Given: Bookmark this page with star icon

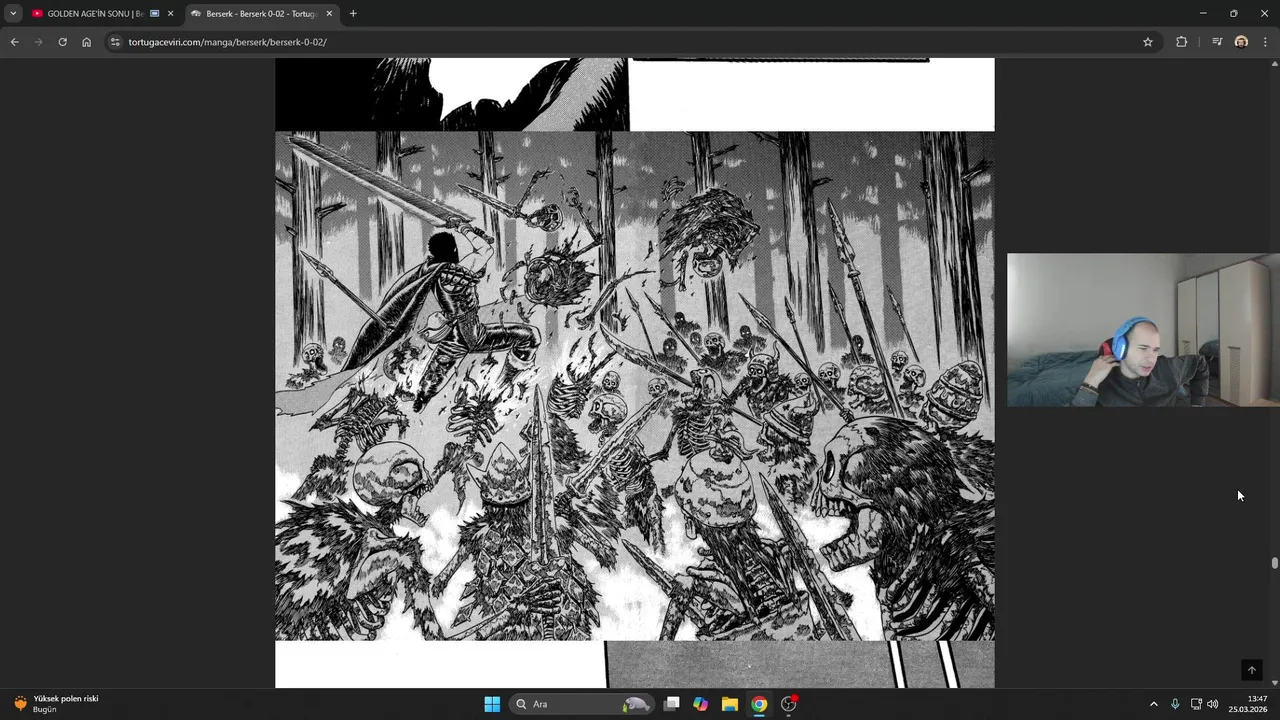Looking at the screenshot, I should (x=1148, y=42).
